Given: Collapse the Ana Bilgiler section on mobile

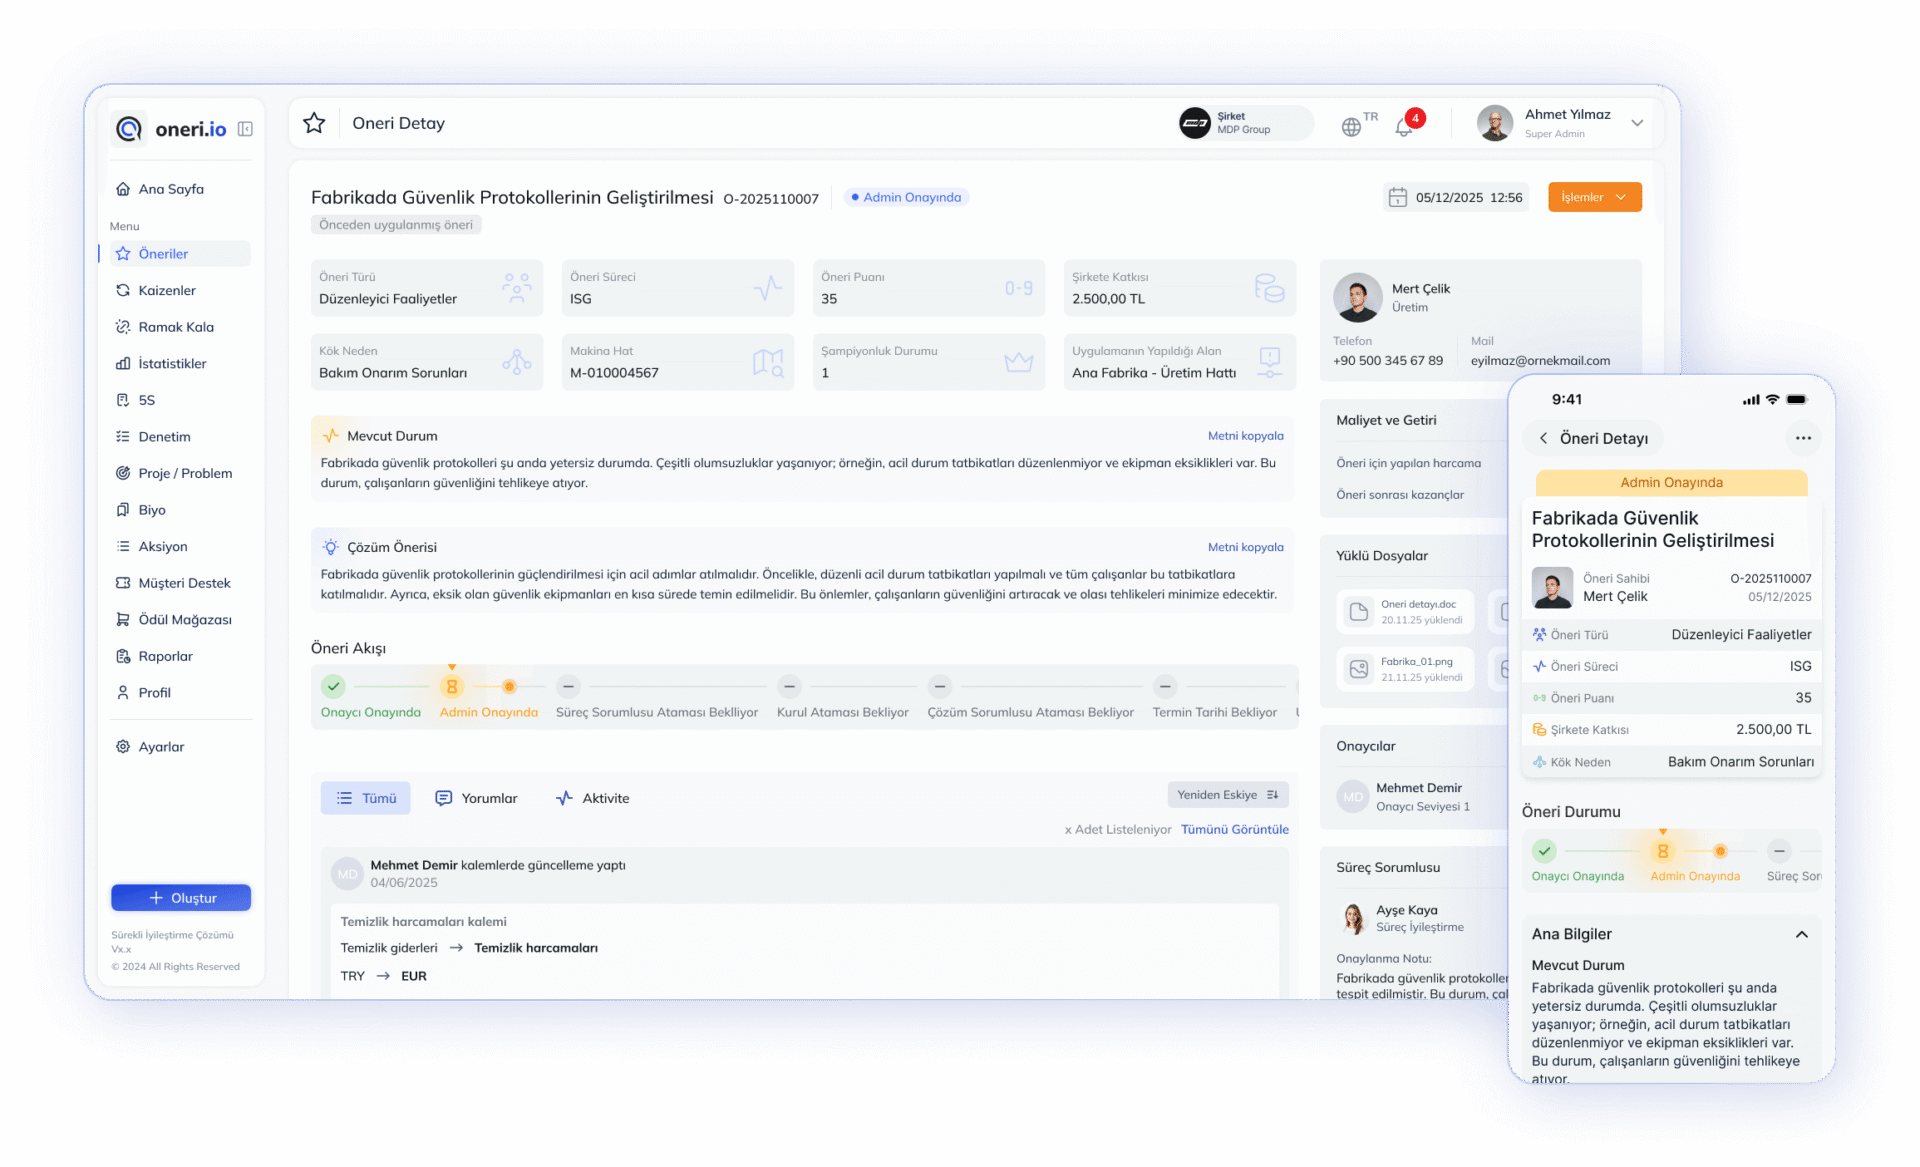Looking at the screenshot, I should (1801, 934).
